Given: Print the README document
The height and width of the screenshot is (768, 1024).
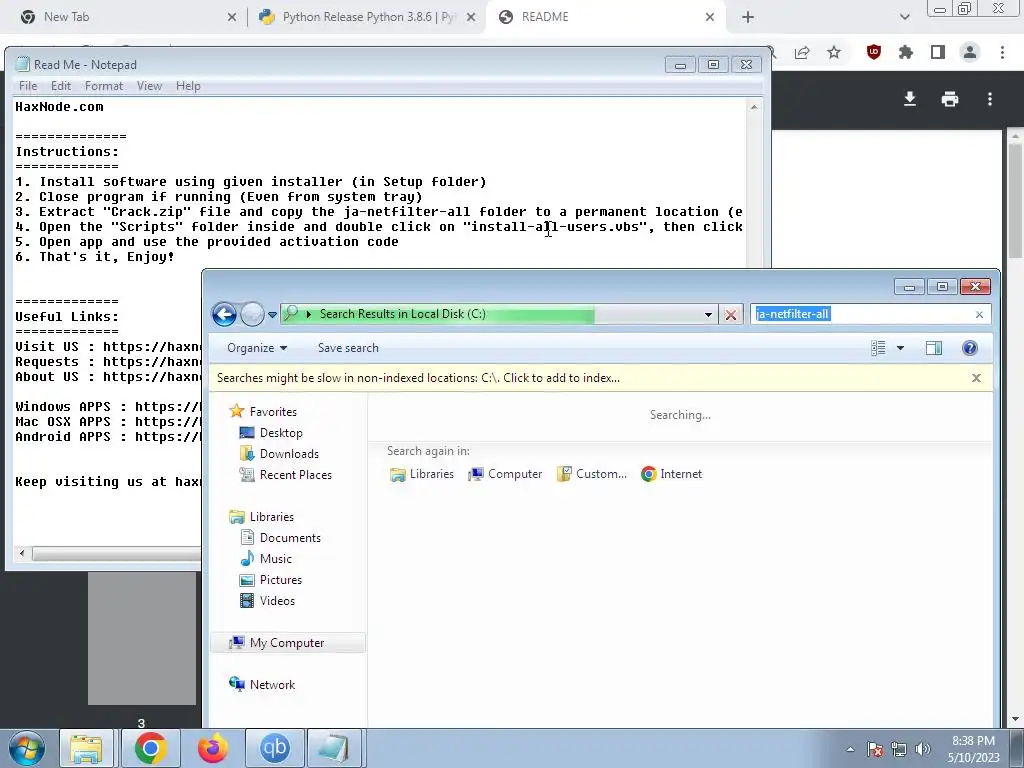Looking at the screenshot, I should coord(950,99).
